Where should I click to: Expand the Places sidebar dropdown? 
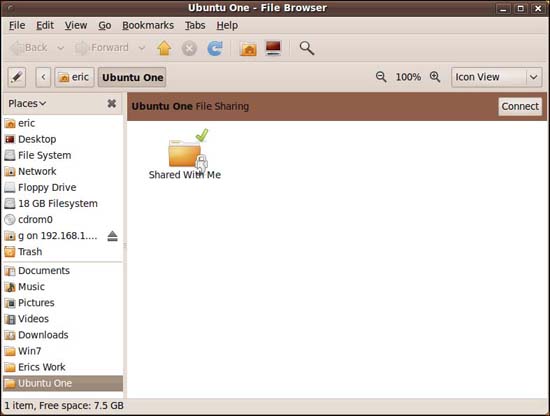click(x=27, y=103)
